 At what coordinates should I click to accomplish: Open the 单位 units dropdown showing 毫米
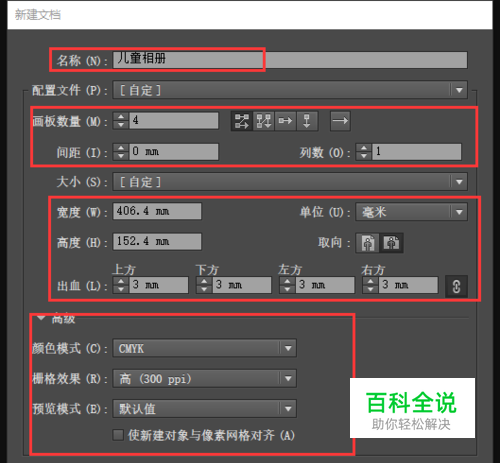point(411,212)
